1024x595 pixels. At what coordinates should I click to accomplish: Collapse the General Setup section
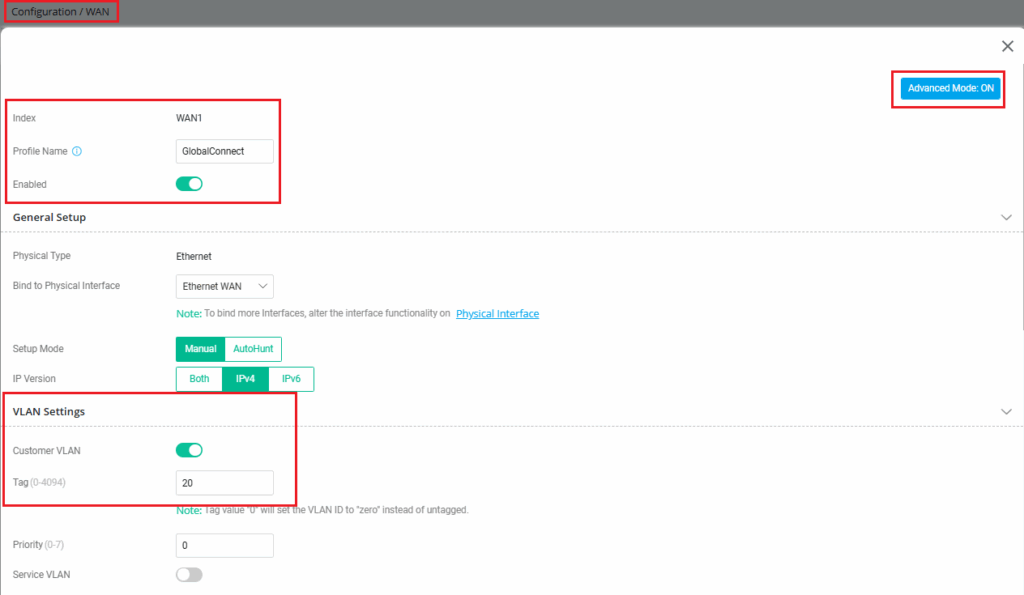pos(1006,217)
